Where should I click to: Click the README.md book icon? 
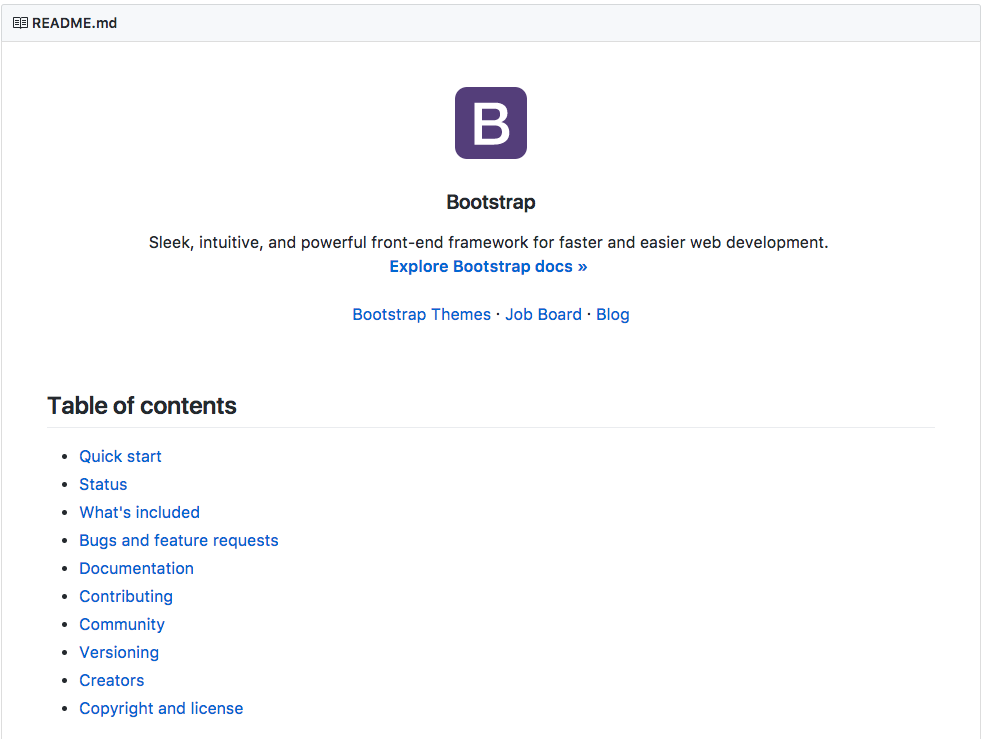click(x=20, y=23)
